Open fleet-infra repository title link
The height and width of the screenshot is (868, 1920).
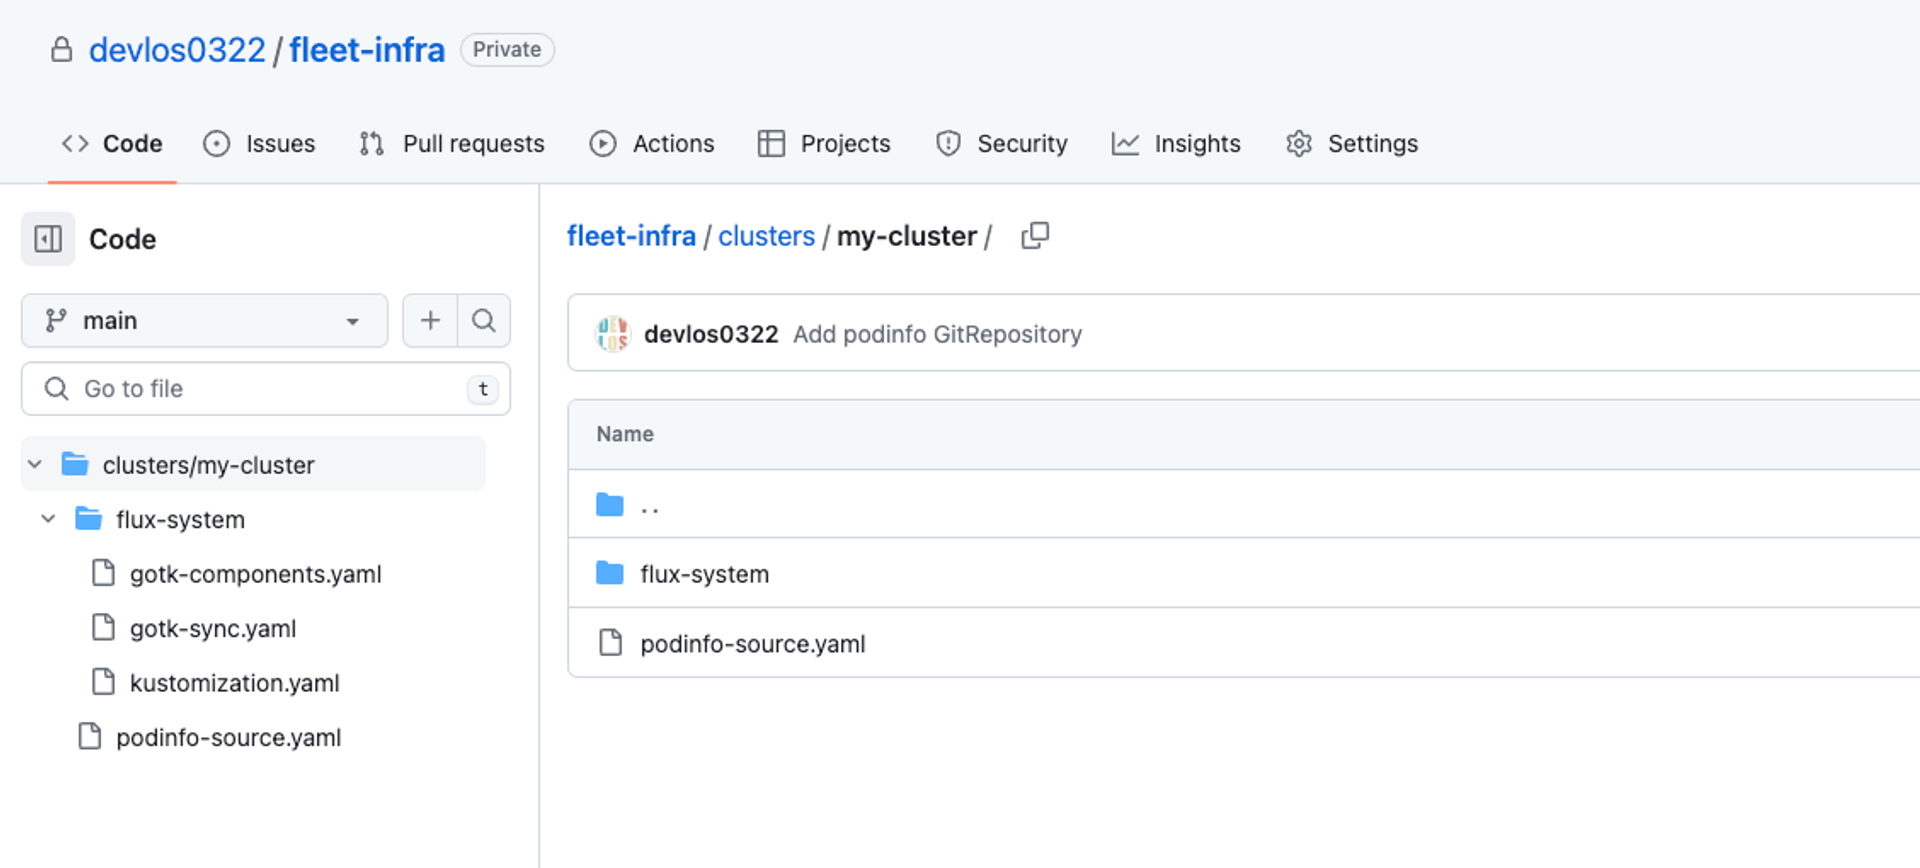pos(367,50)
